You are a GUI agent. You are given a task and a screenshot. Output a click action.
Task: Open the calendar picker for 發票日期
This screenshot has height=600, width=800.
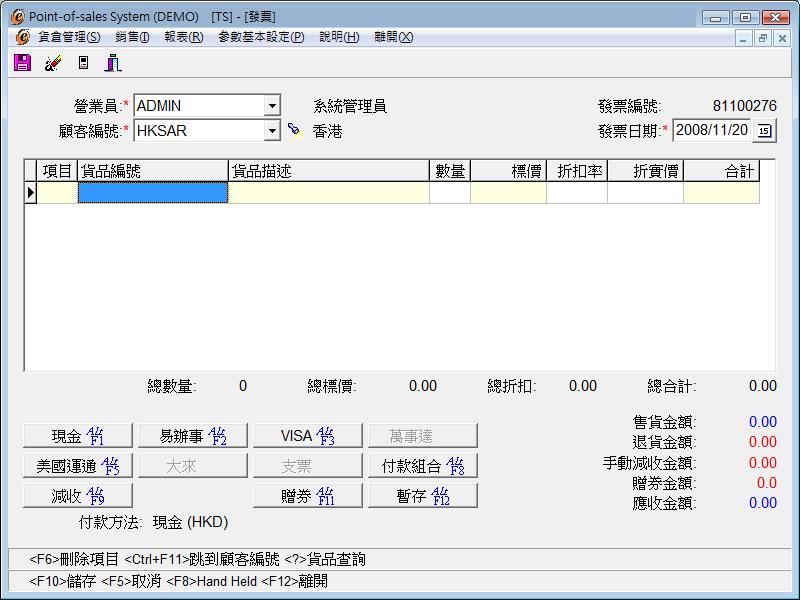(x=764, y=130)
